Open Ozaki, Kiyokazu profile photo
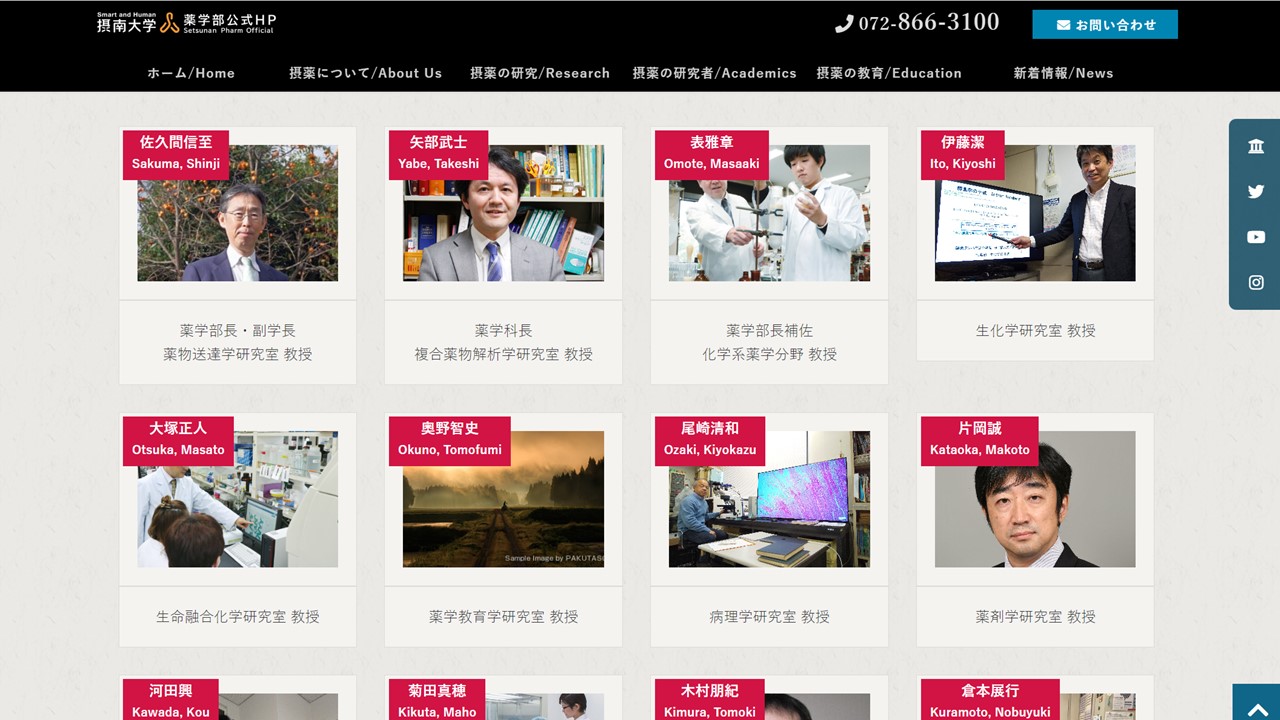The image size is (1280, 720). tap(770, 499)
